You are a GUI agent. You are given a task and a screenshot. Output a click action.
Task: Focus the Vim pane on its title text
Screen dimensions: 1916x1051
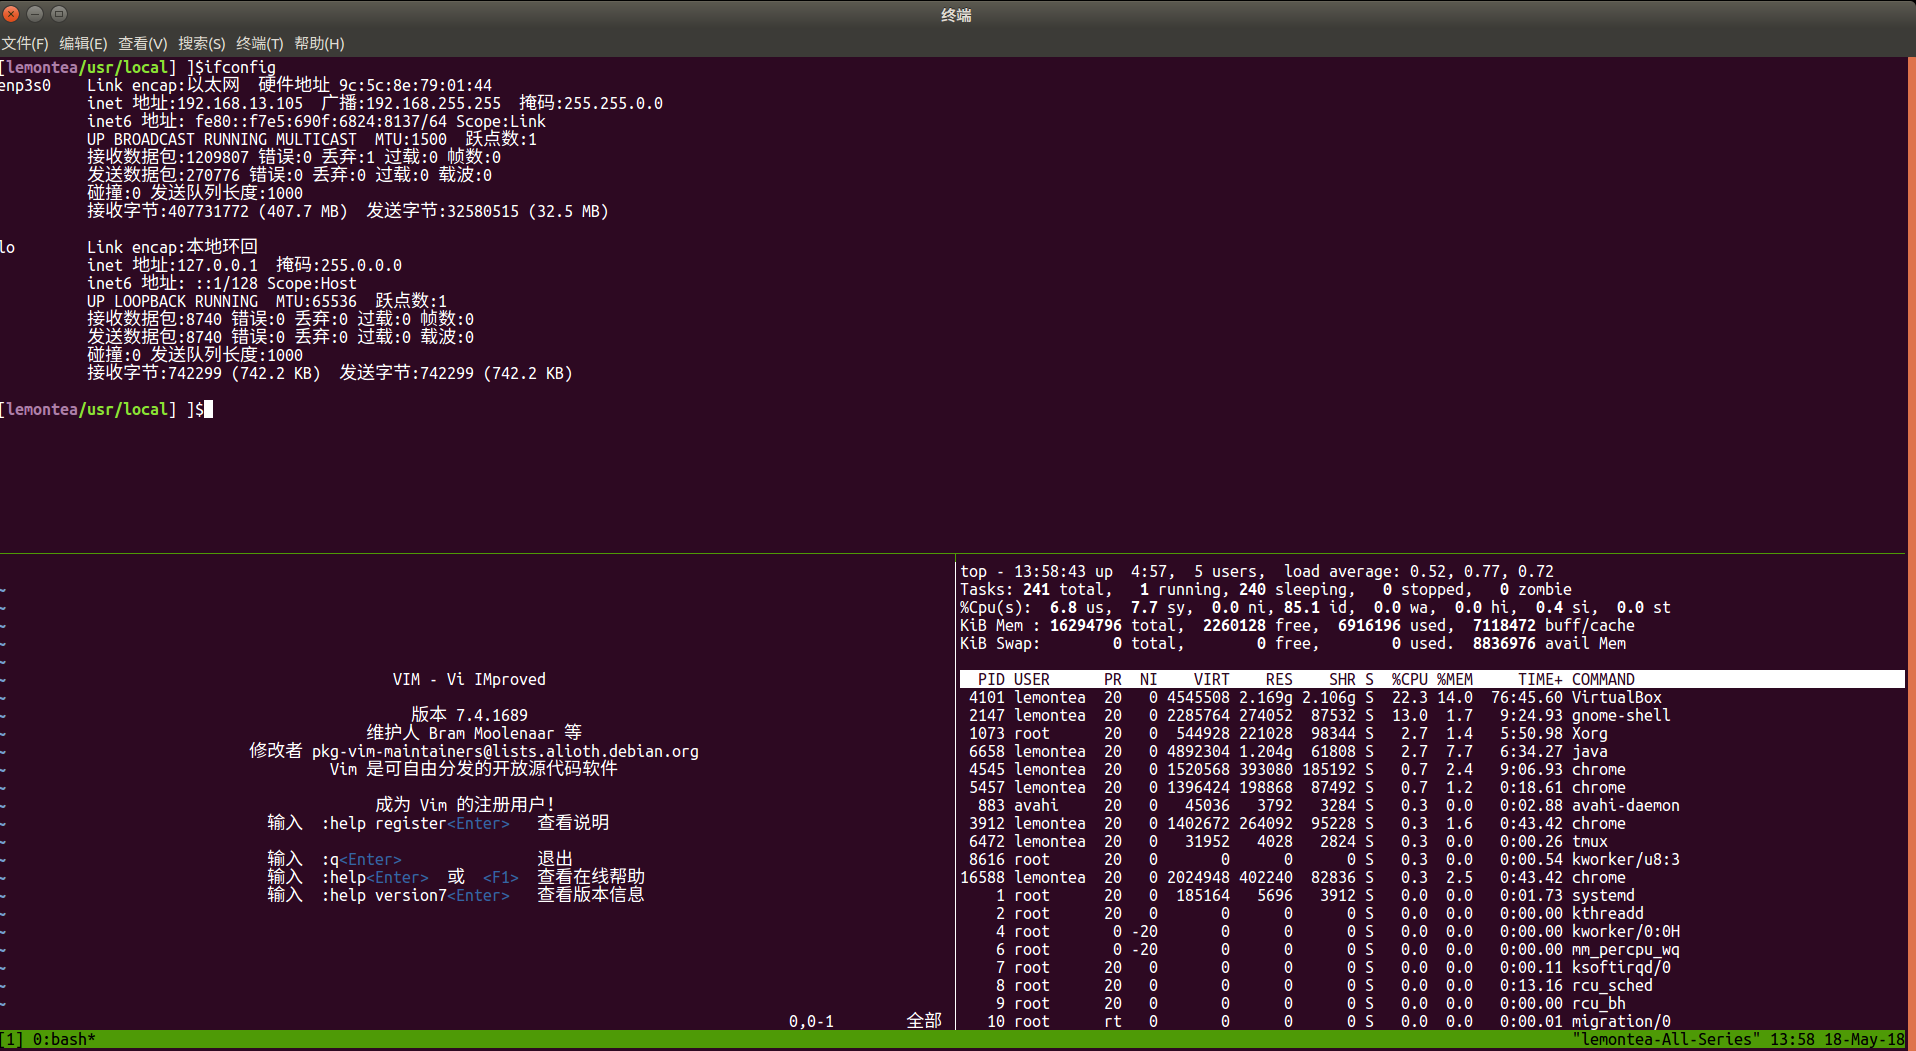tap(469, 679)
